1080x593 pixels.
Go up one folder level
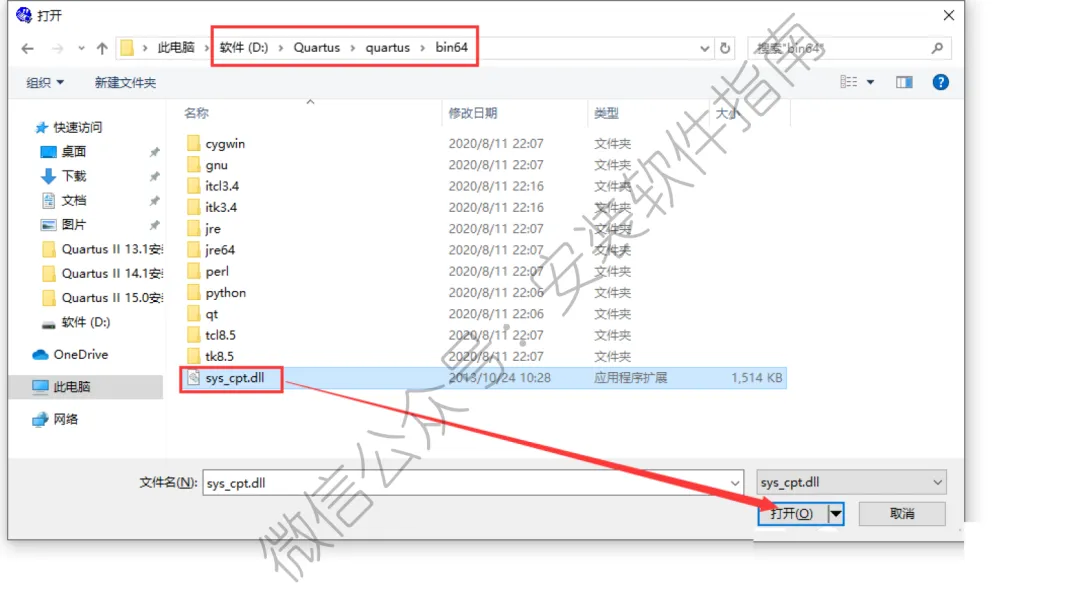(x=102, y=48)
